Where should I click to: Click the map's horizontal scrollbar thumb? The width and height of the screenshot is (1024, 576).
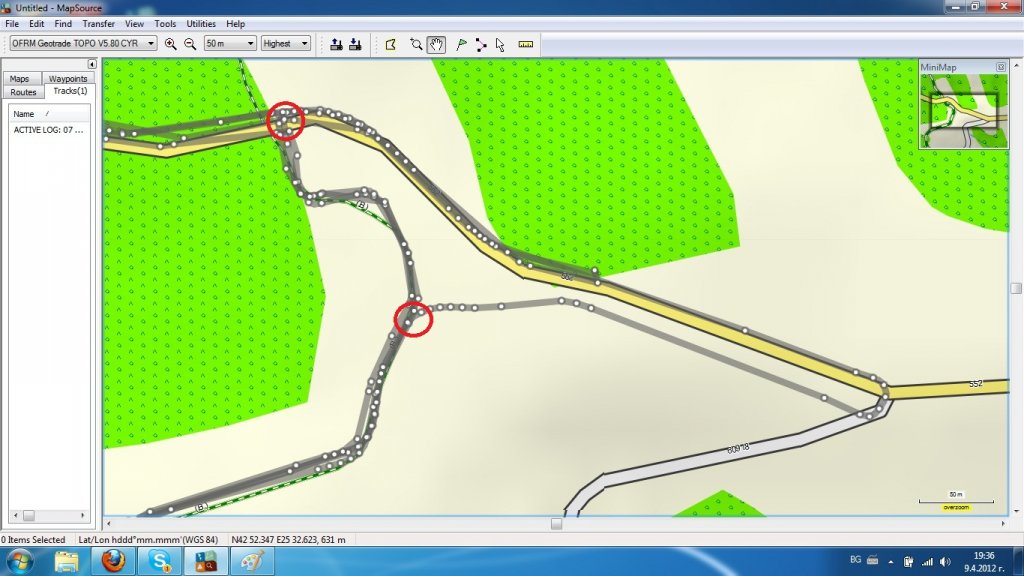pyautogui.click(x=556, y=524)
